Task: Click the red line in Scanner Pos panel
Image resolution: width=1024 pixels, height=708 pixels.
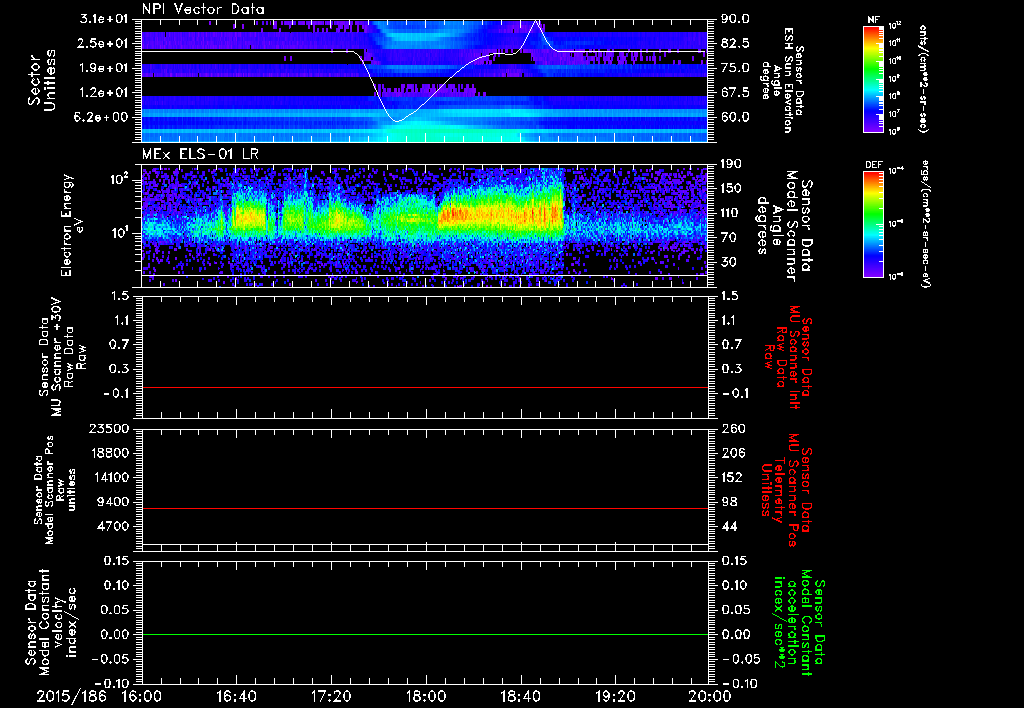Action: pos(425,508)
